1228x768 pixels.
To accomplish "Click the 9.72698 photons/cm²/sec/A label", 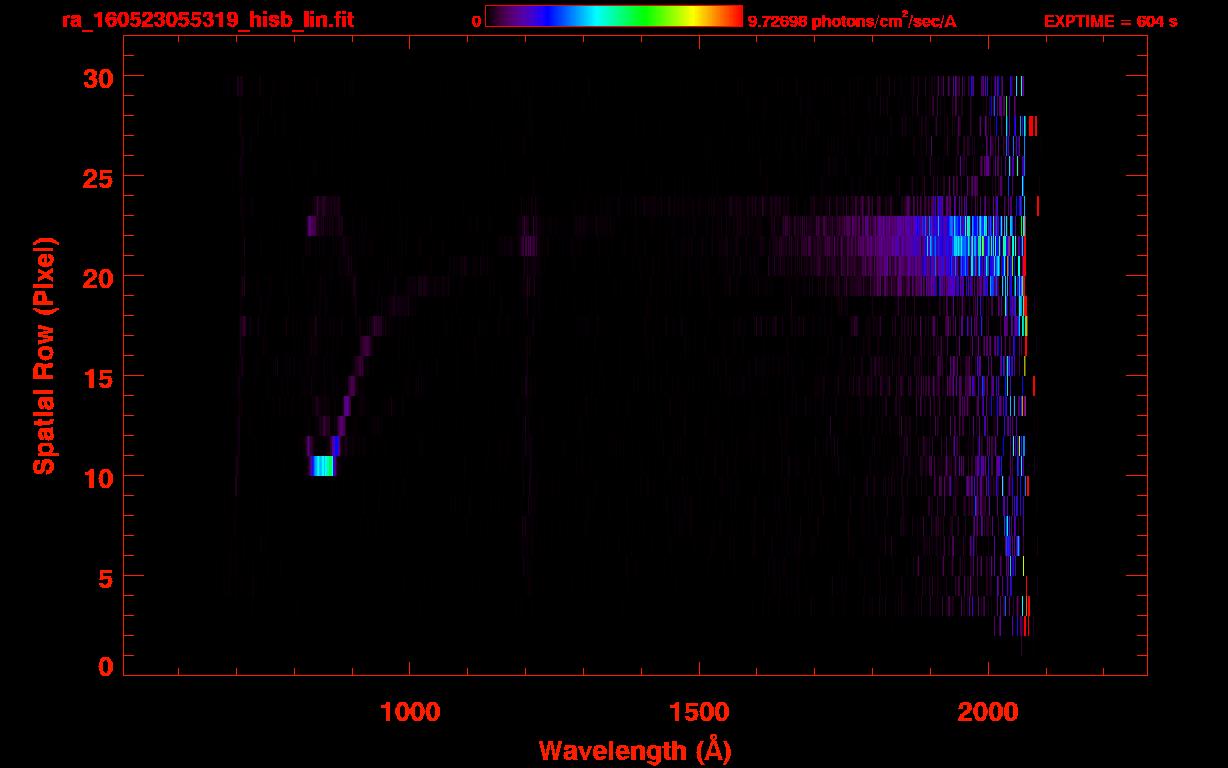I will tap(852, 21).
